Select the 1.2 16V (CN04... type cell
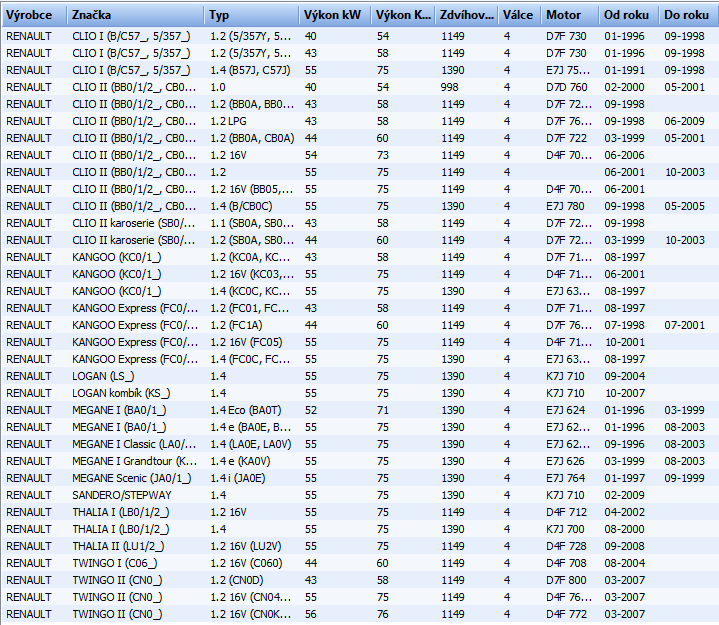This screenshot has width=719, height=625. [251, 596]
